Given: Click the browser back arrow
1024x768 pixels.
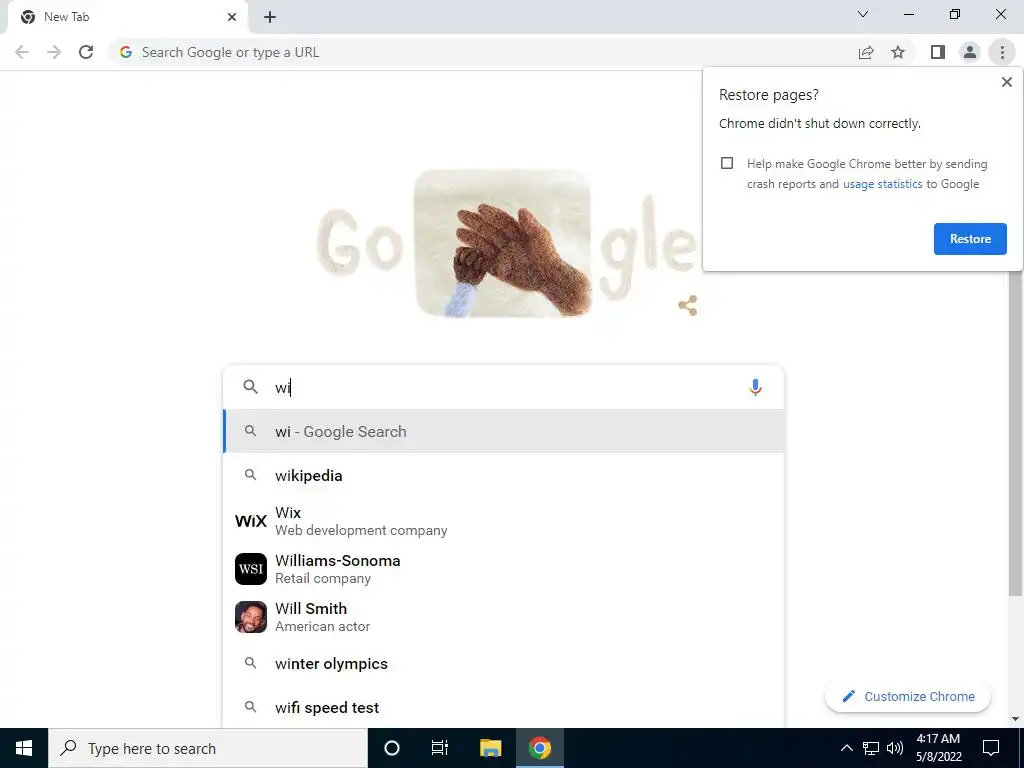Looking at the screenshot, I should [x=22, y=52].
